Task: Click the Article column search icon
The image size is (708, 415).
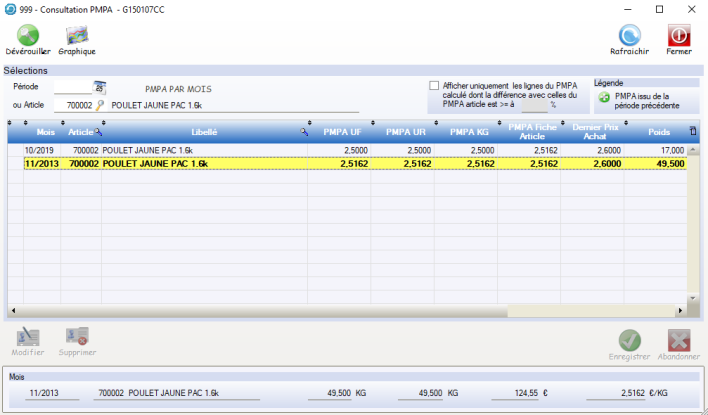Action: (99, 131)
